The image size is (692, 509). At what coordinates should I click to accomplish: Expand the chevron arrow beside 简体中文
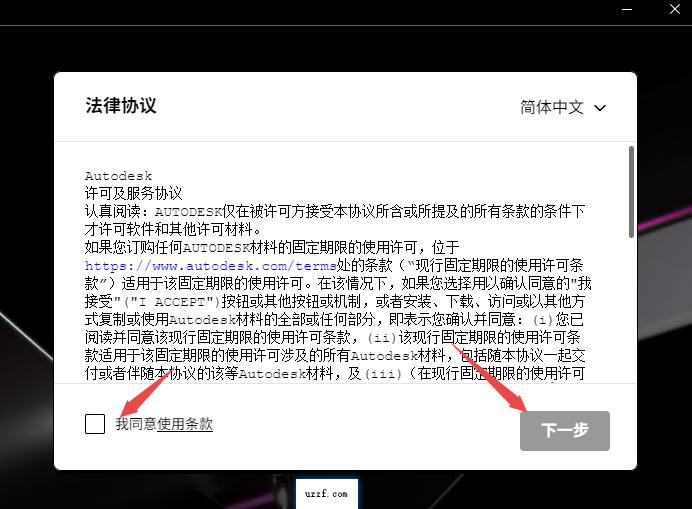[x=600, y=107]
